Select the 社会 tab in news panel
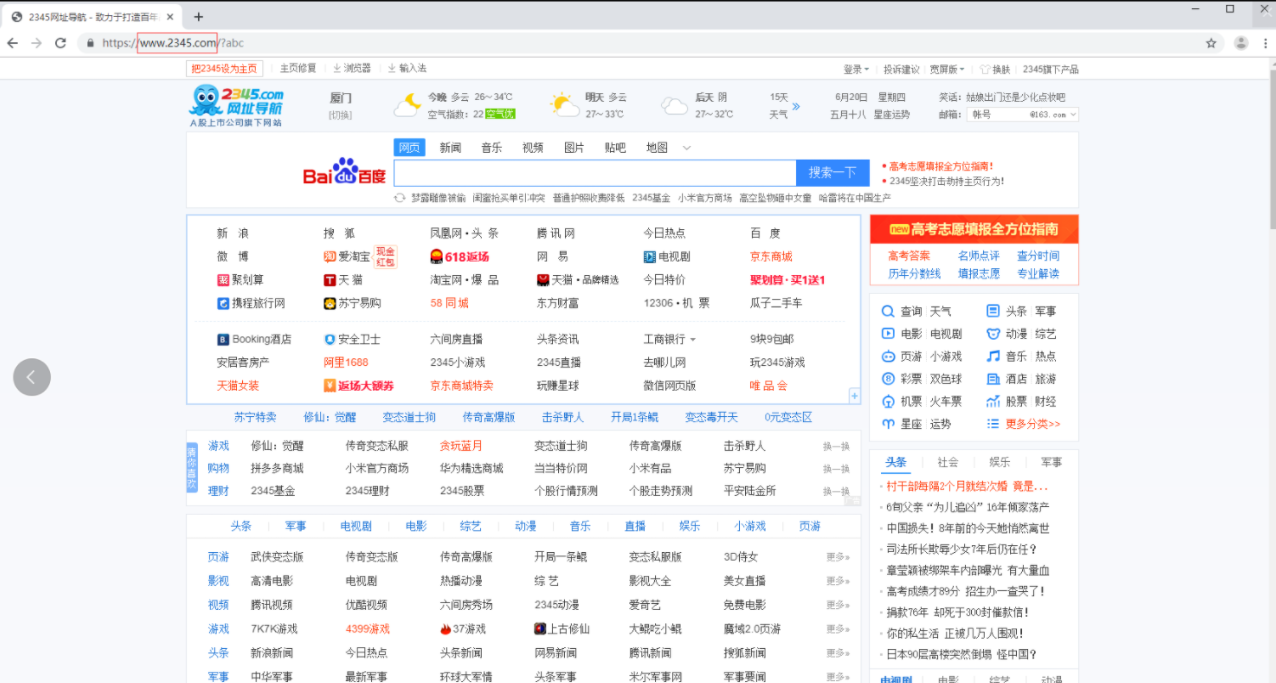1276x683 pixels. 947,462
